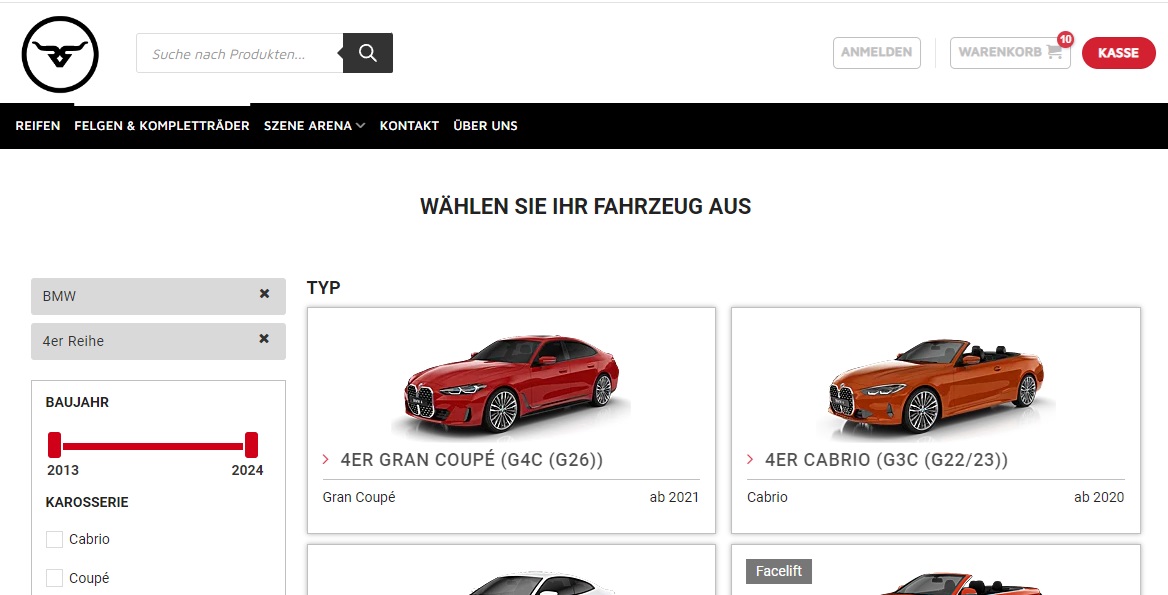Click the cart badge showing 10
The height and width of the screenshot is (595, 1168).
1065,39
